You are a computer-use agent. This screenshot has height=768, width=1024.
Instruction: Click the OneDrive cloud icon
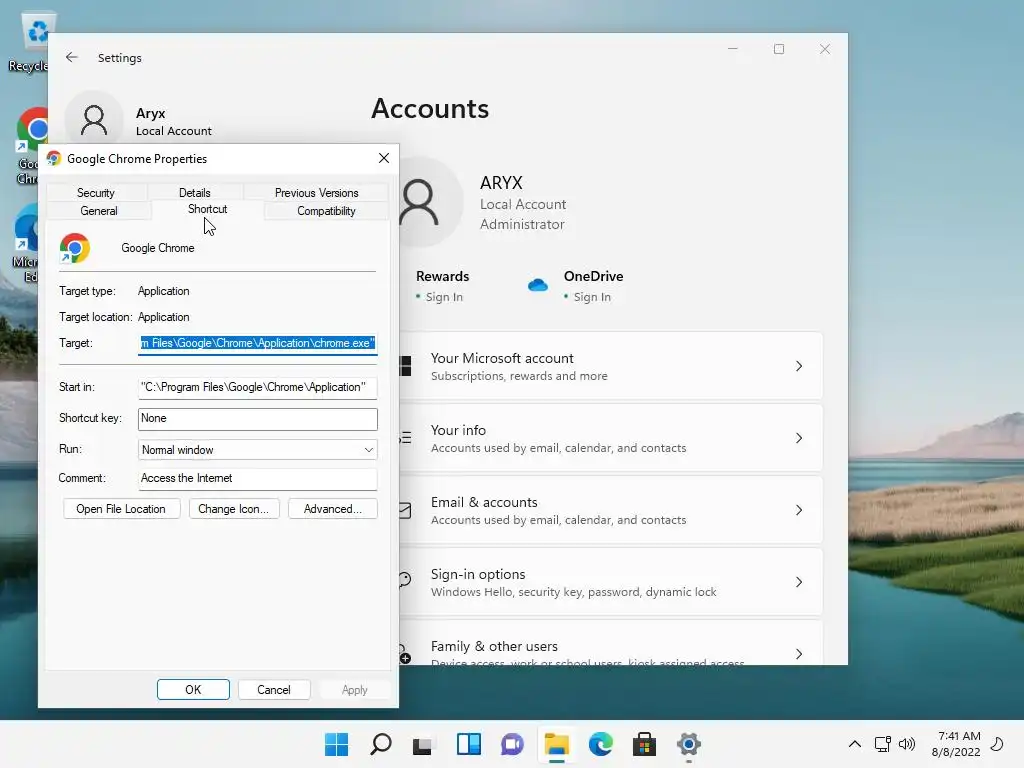537,285
